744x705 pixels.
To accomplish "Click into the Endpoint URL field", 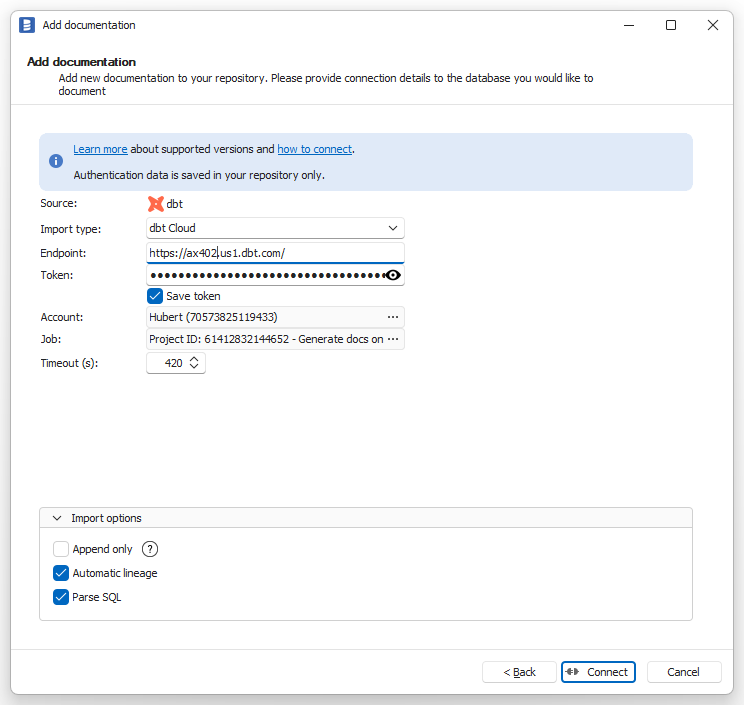I will click(275, 253).
